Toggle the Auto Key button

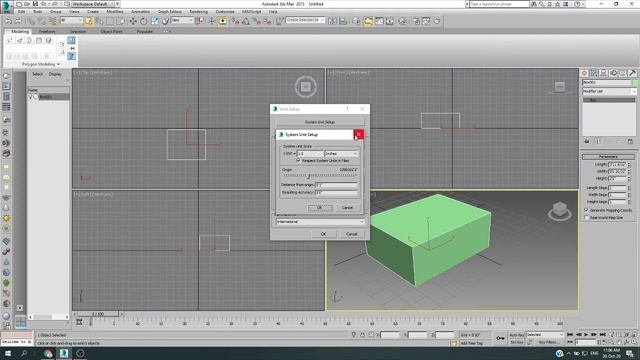[516, 335]
